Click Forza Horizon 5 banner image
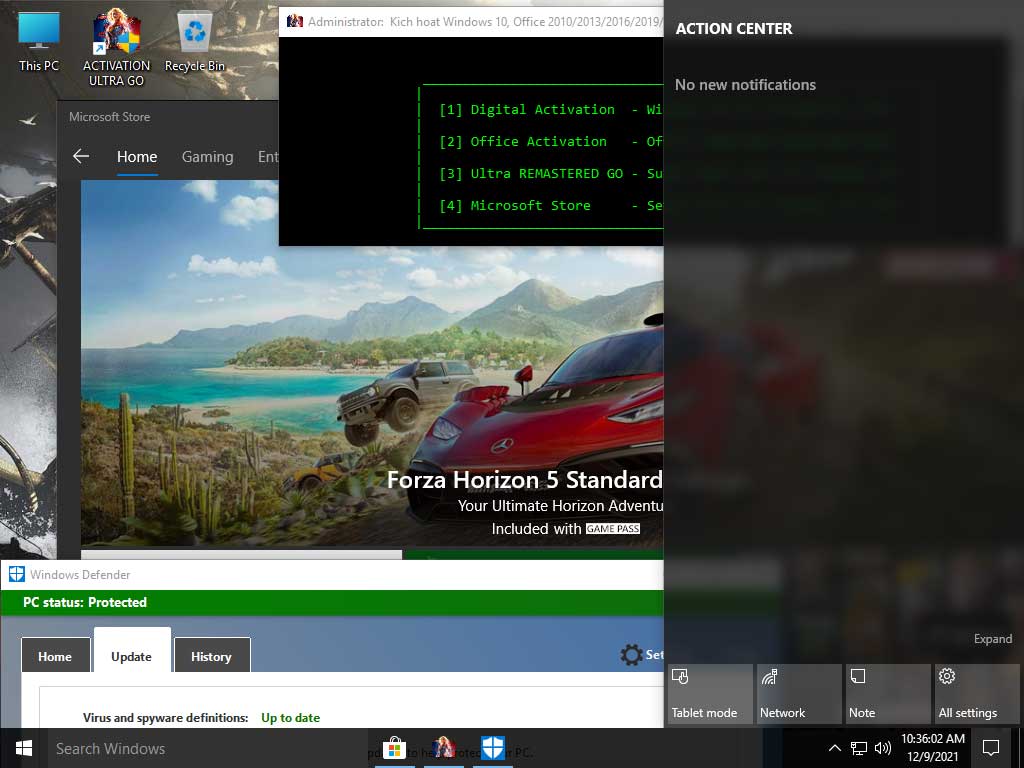The height and width of the screenshot is (768, 1024). click(x=372, y=362)
